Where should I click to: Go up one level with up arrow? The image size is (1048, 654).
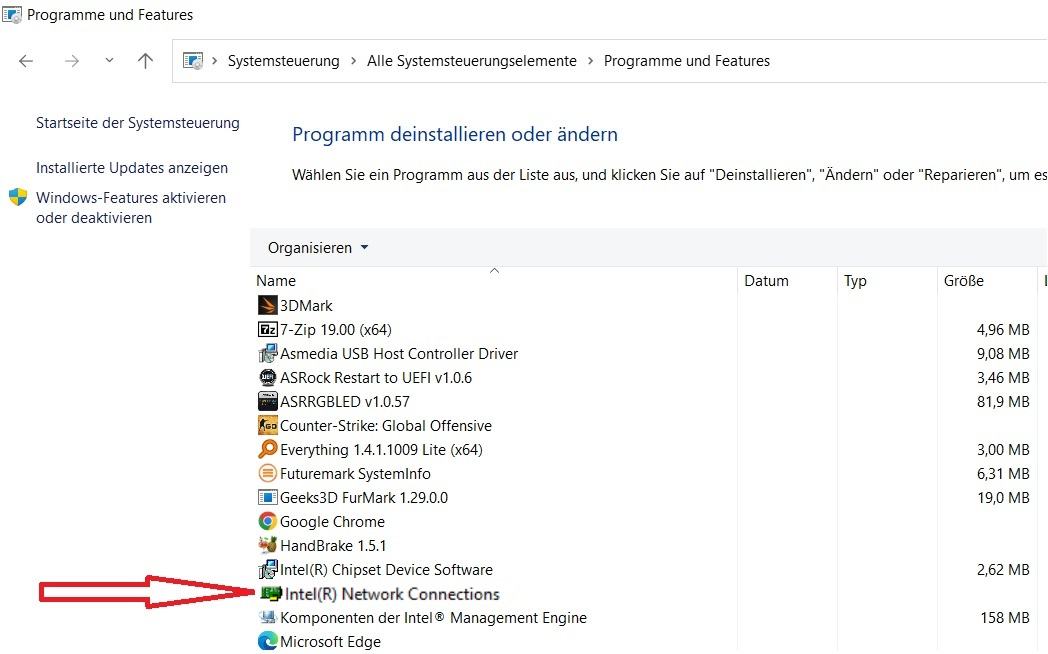[x=145, y=61]
